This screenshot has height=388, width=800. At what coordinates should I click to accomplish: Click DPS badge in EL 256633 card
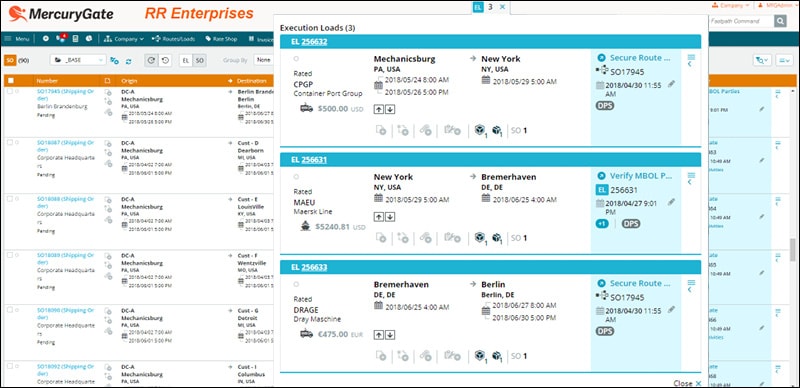coord(605,331)
